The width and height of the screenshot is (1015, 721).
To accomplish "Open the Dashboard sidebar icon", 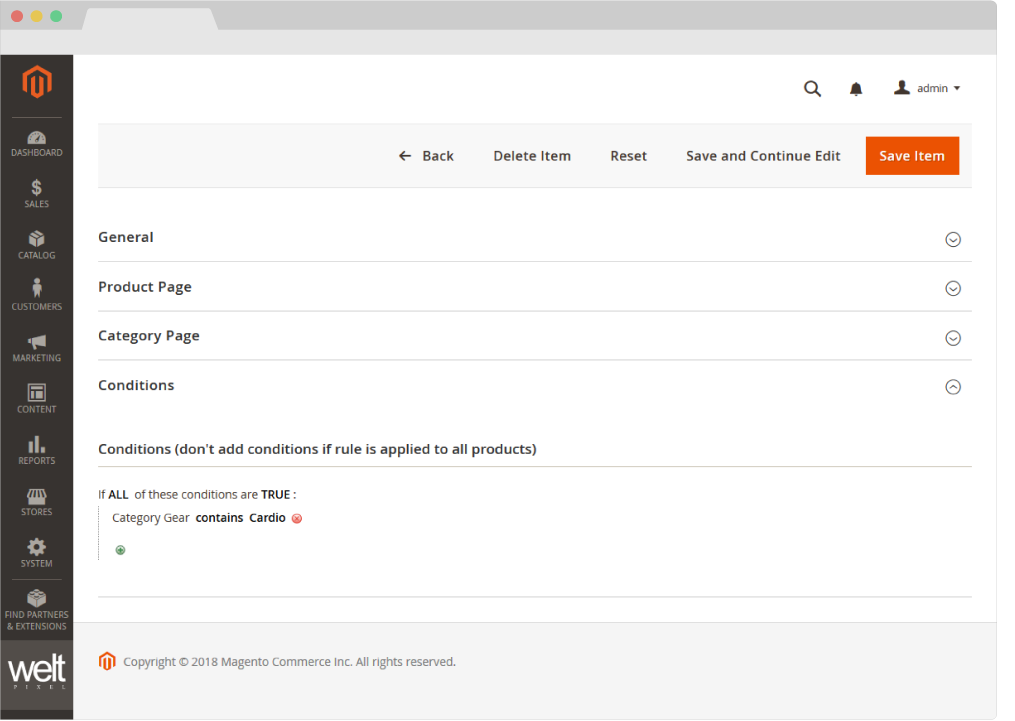I will 37,143.
